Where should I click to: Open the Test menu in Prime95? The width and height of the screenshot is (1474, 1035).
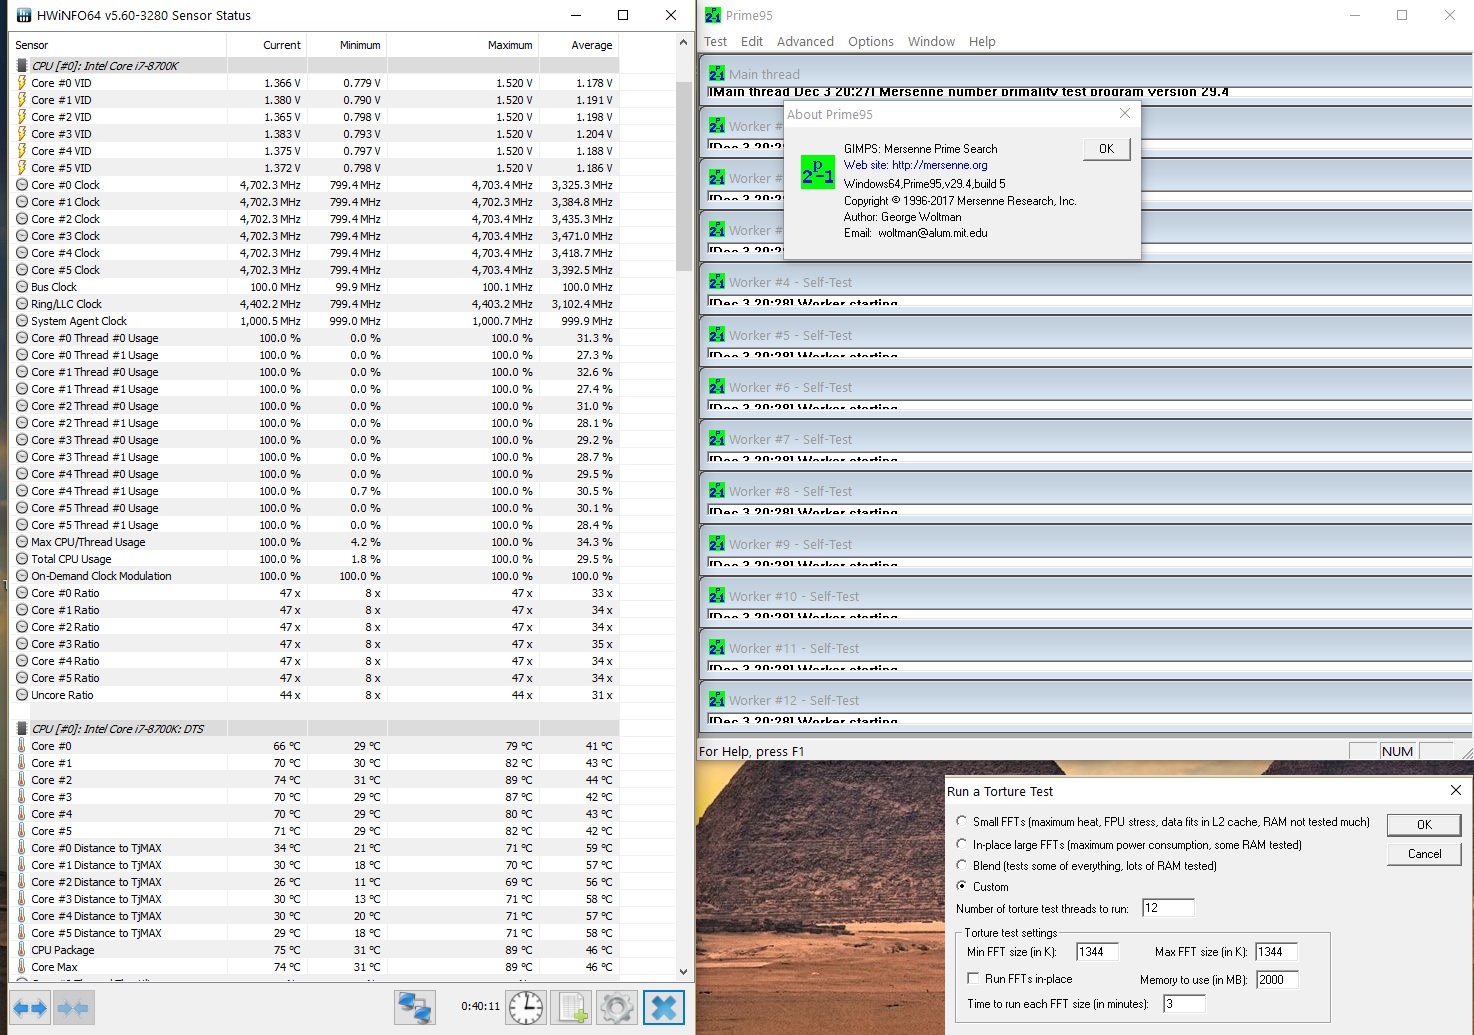715,42
